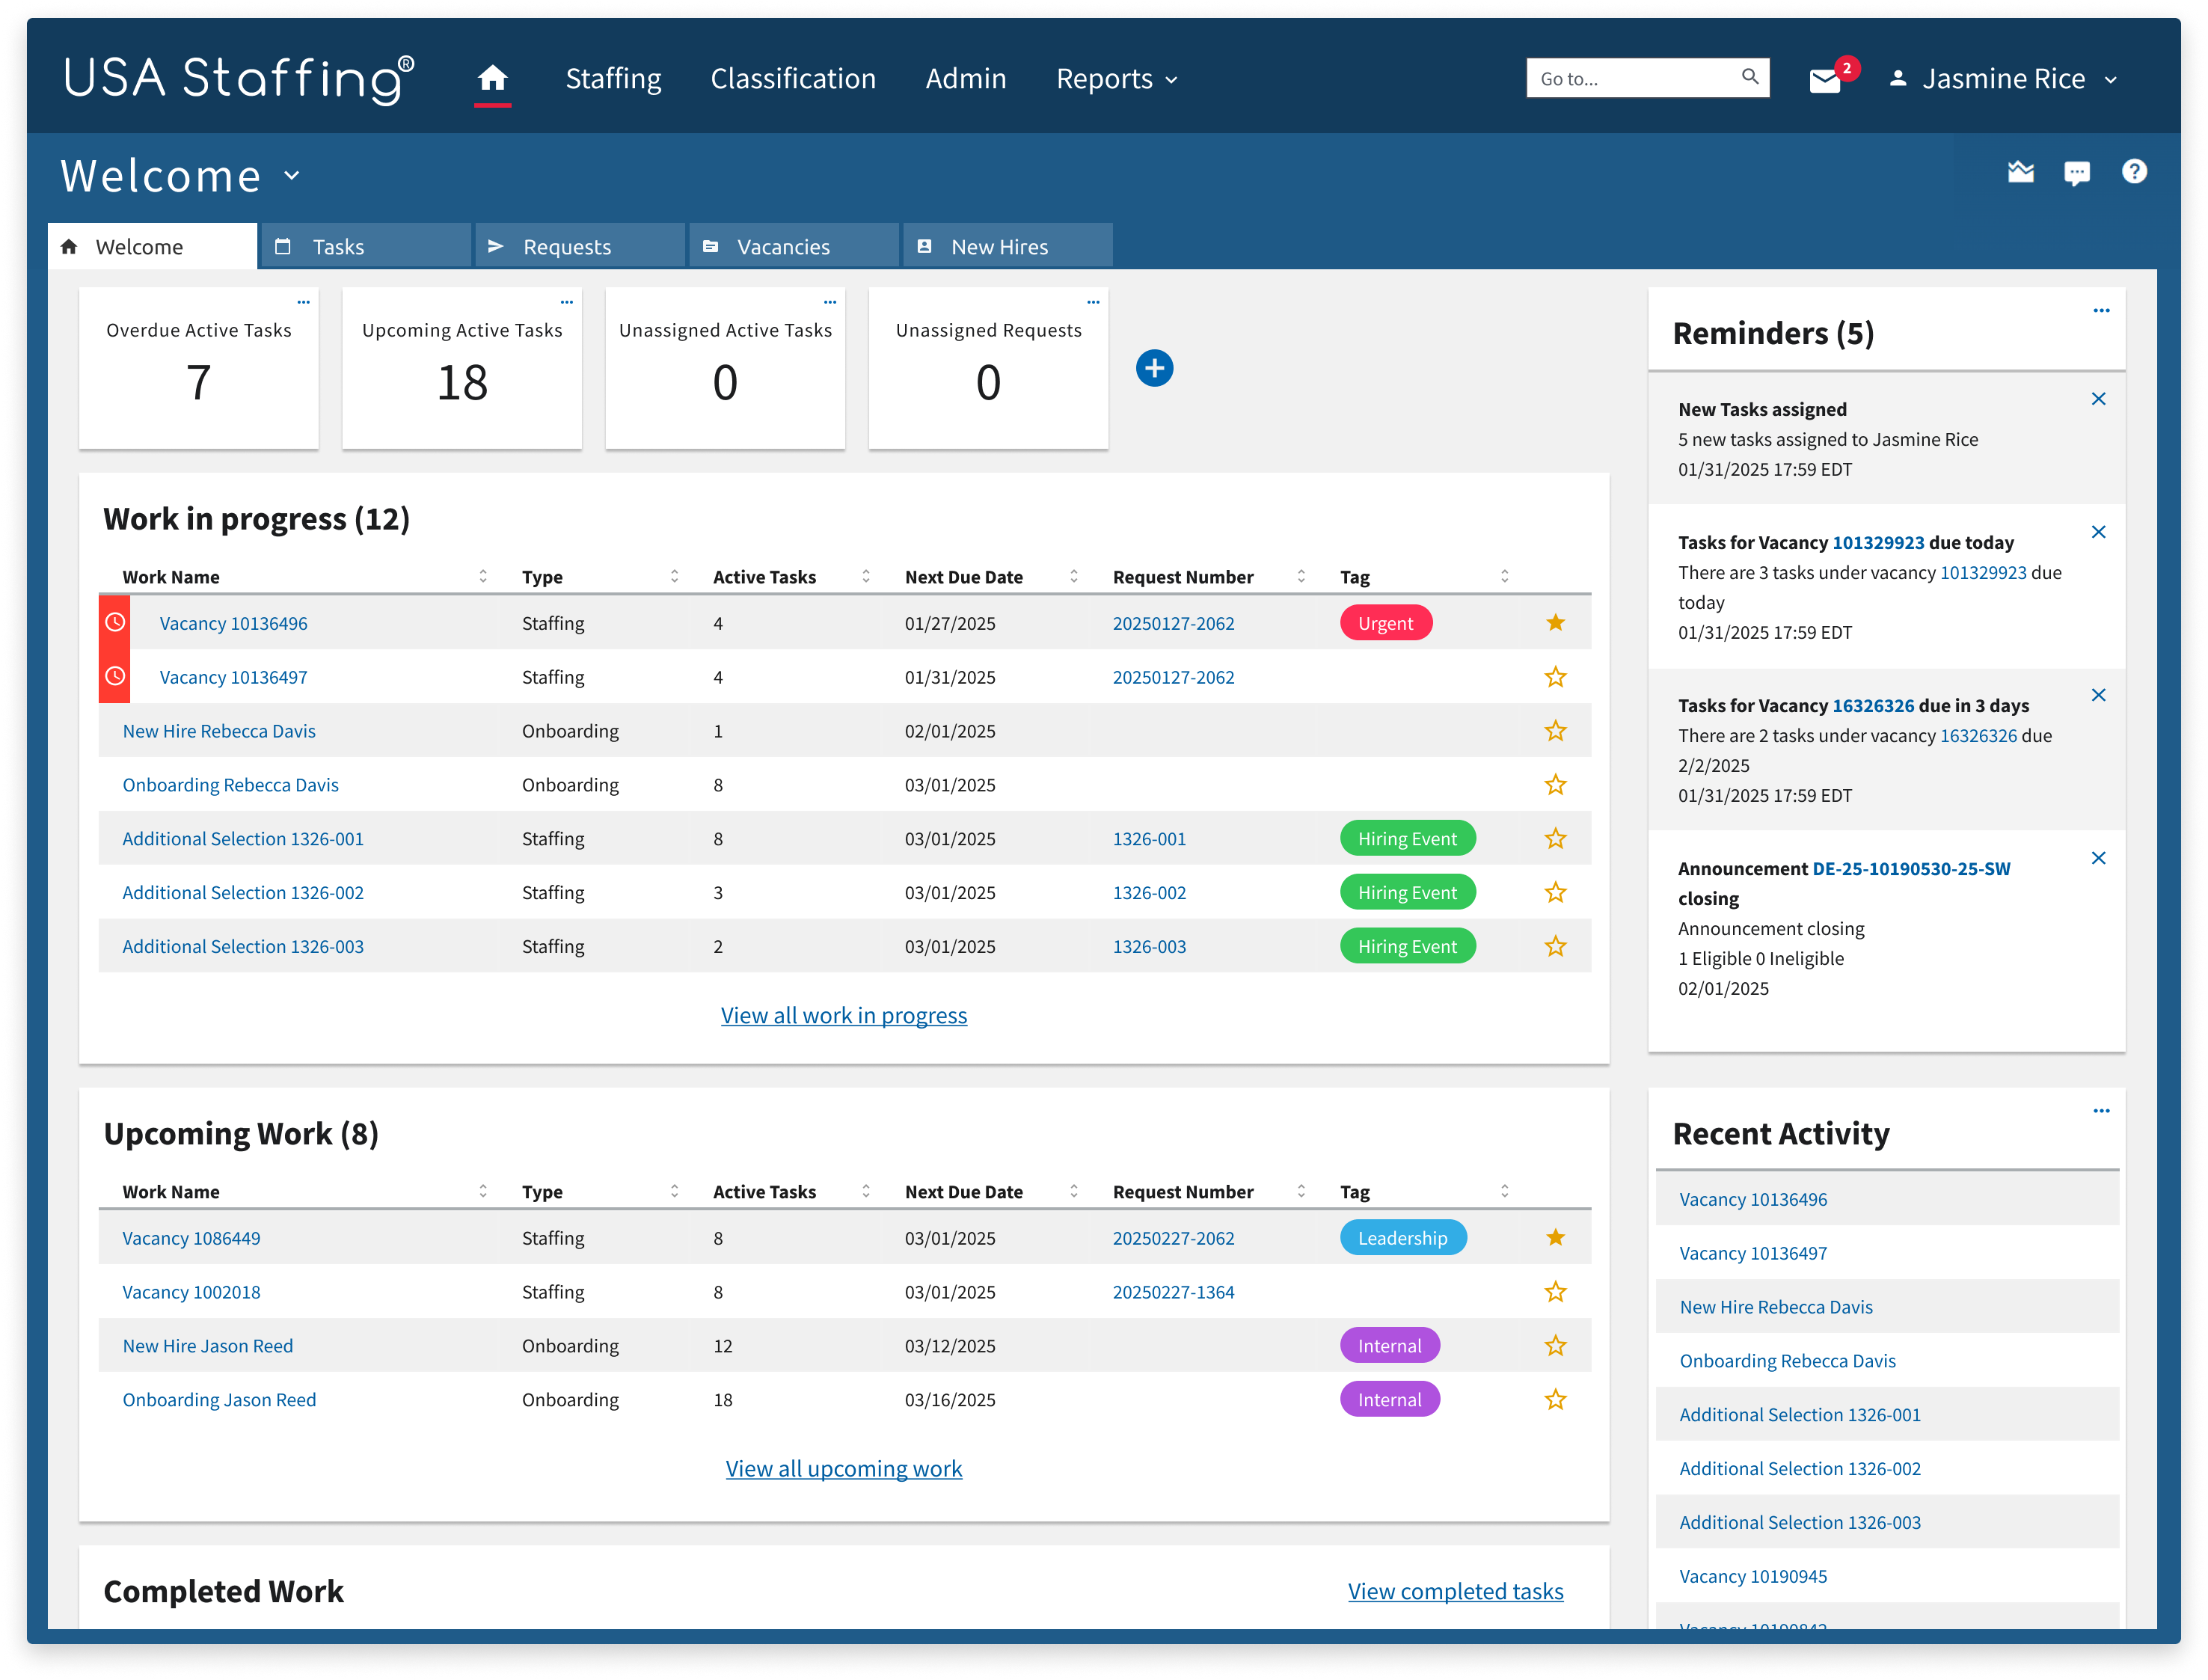Screen dimensions: 2208x1680
Task: Unfavorite the starred Vacancy 10136496 row
Action: pos(1555,622)
